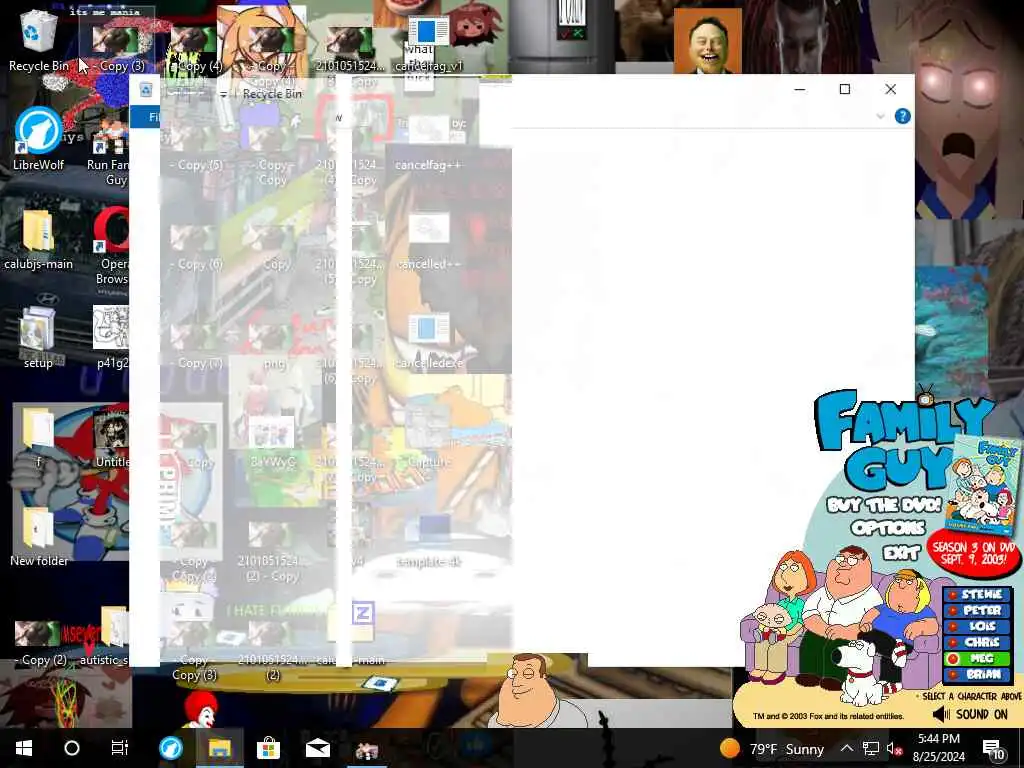
Task: Switch to LibreWolf in the taskbar
Action: [x=171, y=748]
